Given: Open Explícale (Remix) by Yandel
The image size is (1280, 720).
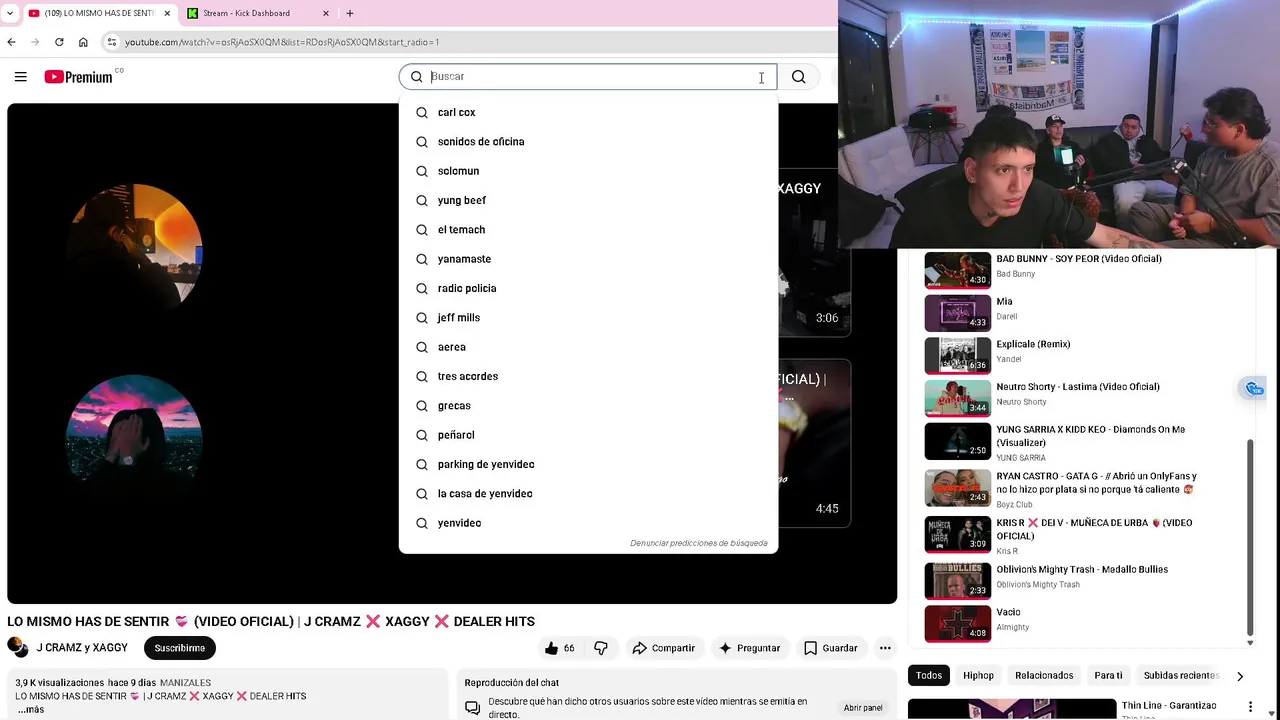Looking at the screenshot, I should coord(1033,344).
